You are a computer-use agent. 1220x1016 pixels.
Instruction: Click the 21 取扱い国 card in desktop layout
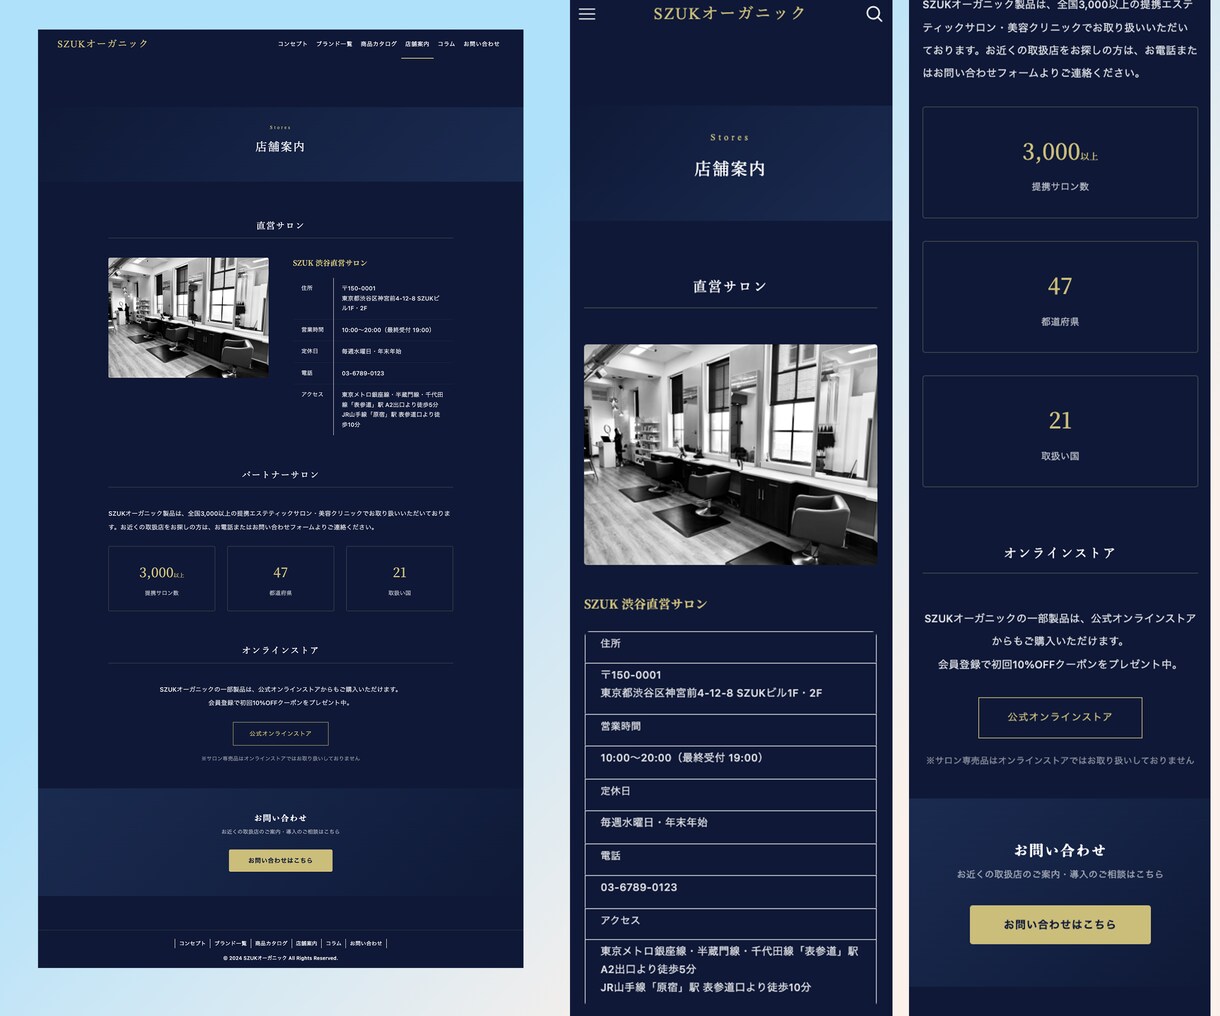(x=399, y=578)
